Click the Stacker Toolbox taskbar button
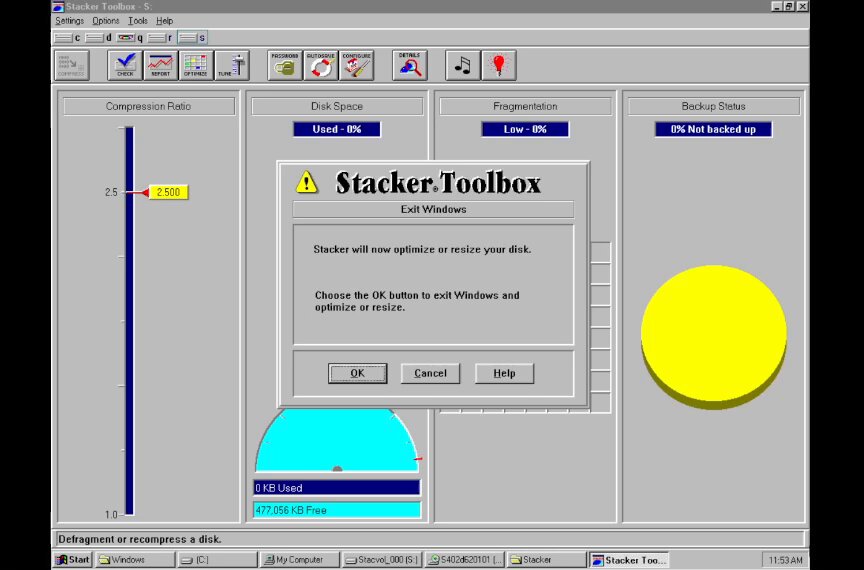Viewport: 864px width, 570px height. (629, 560)
